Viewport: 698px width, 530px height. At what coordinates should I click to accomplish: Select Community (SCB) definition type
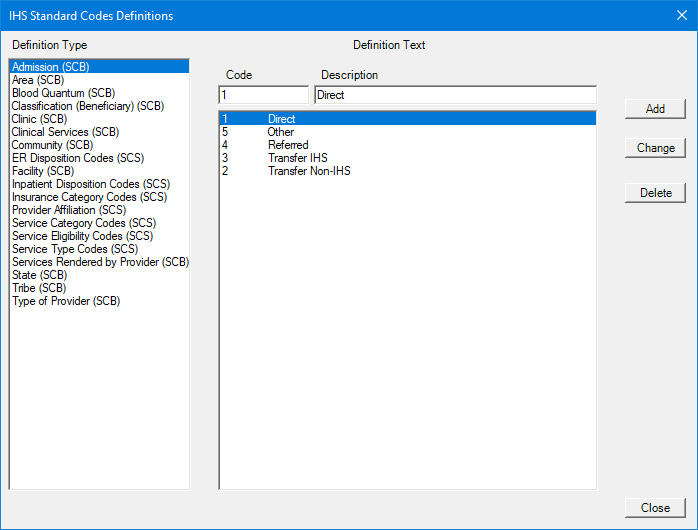click(x=52, y=145)
